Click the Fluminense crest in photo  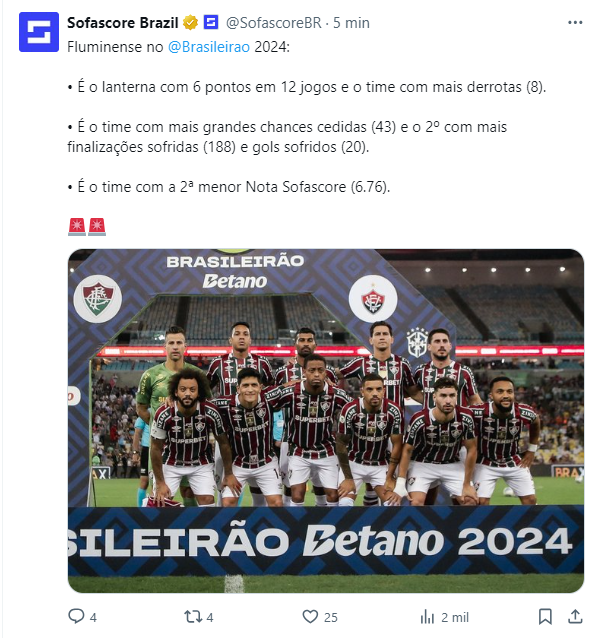[x=97, y=299]
